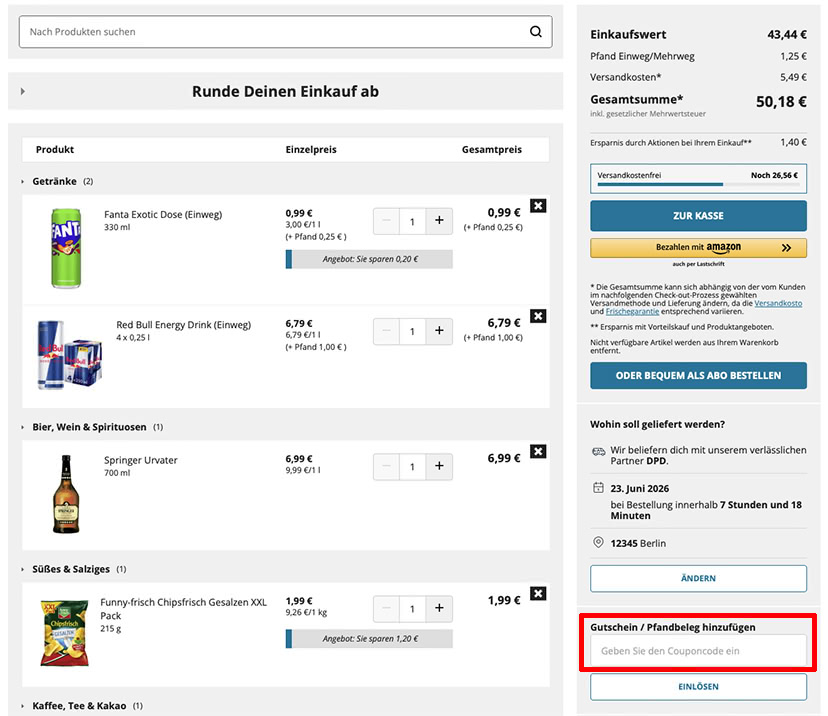The height and width of the screenshot is (716, 828).
Task: Proceed with ZUR KASSE button
Action: [x=698, y=216]
